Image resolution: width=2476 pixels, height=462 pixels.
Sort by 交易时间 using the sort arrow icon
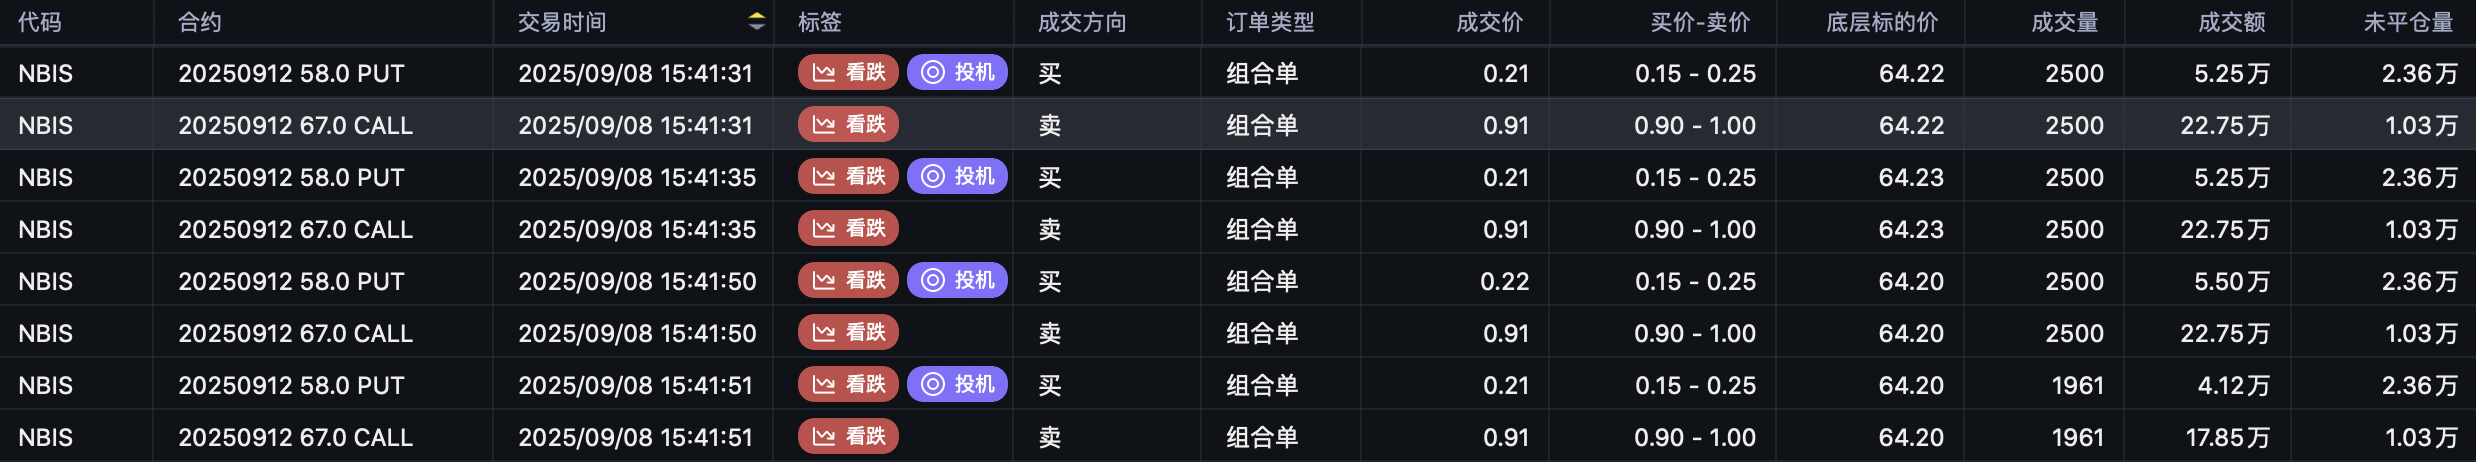click(757, 22)
